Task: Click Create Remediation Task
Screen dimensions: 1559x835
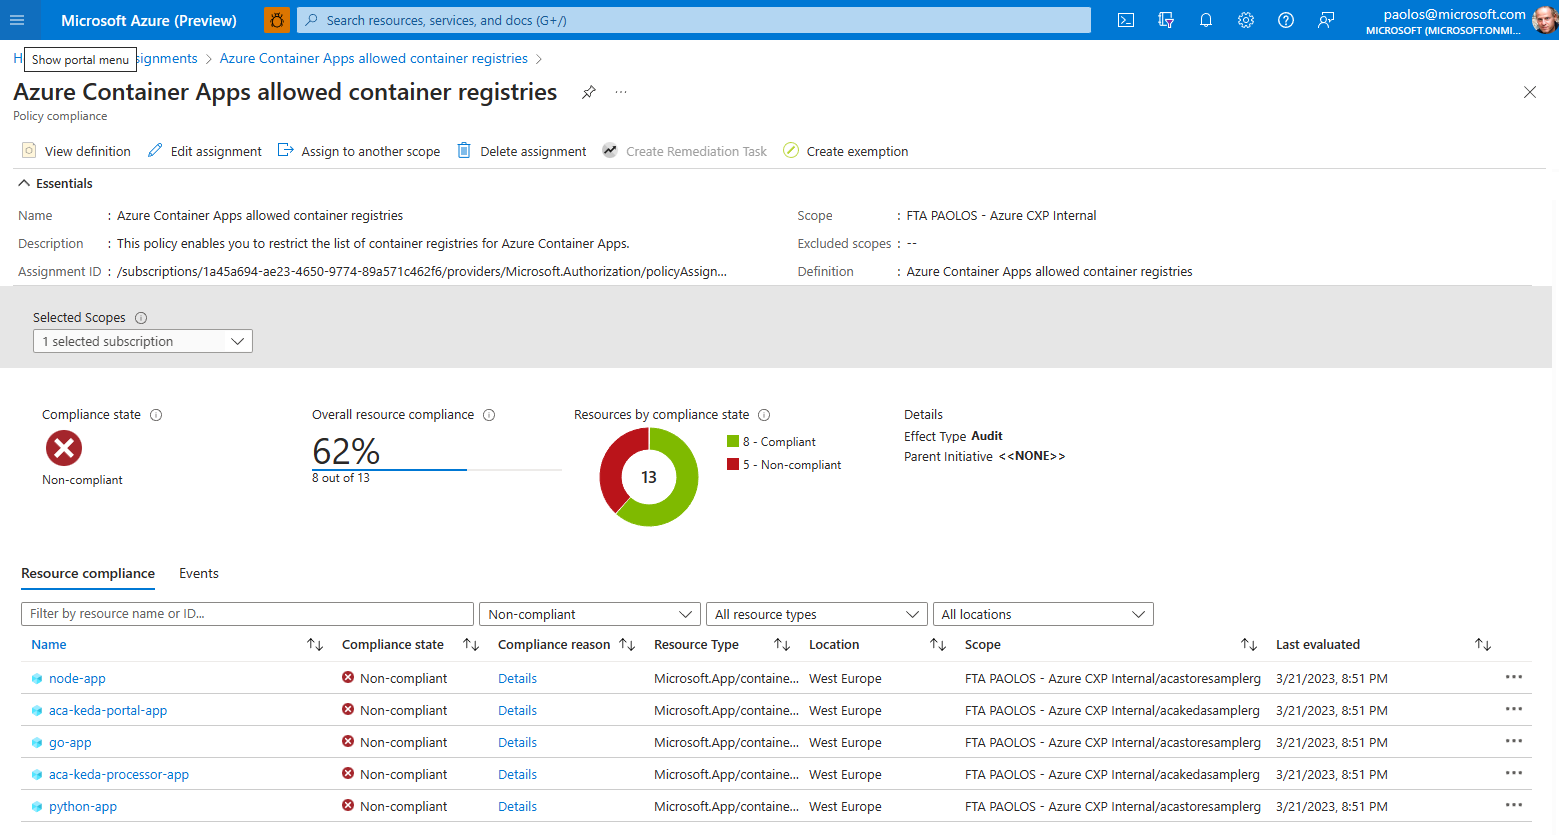Action: 685,151
